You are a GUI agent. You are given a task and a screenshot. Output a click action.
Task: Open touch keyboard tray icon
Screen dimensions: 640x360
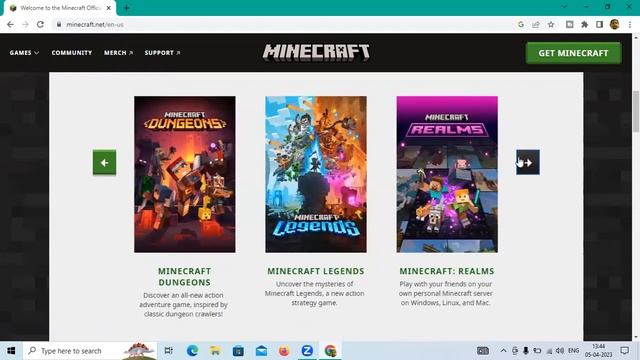click(483, 351)
